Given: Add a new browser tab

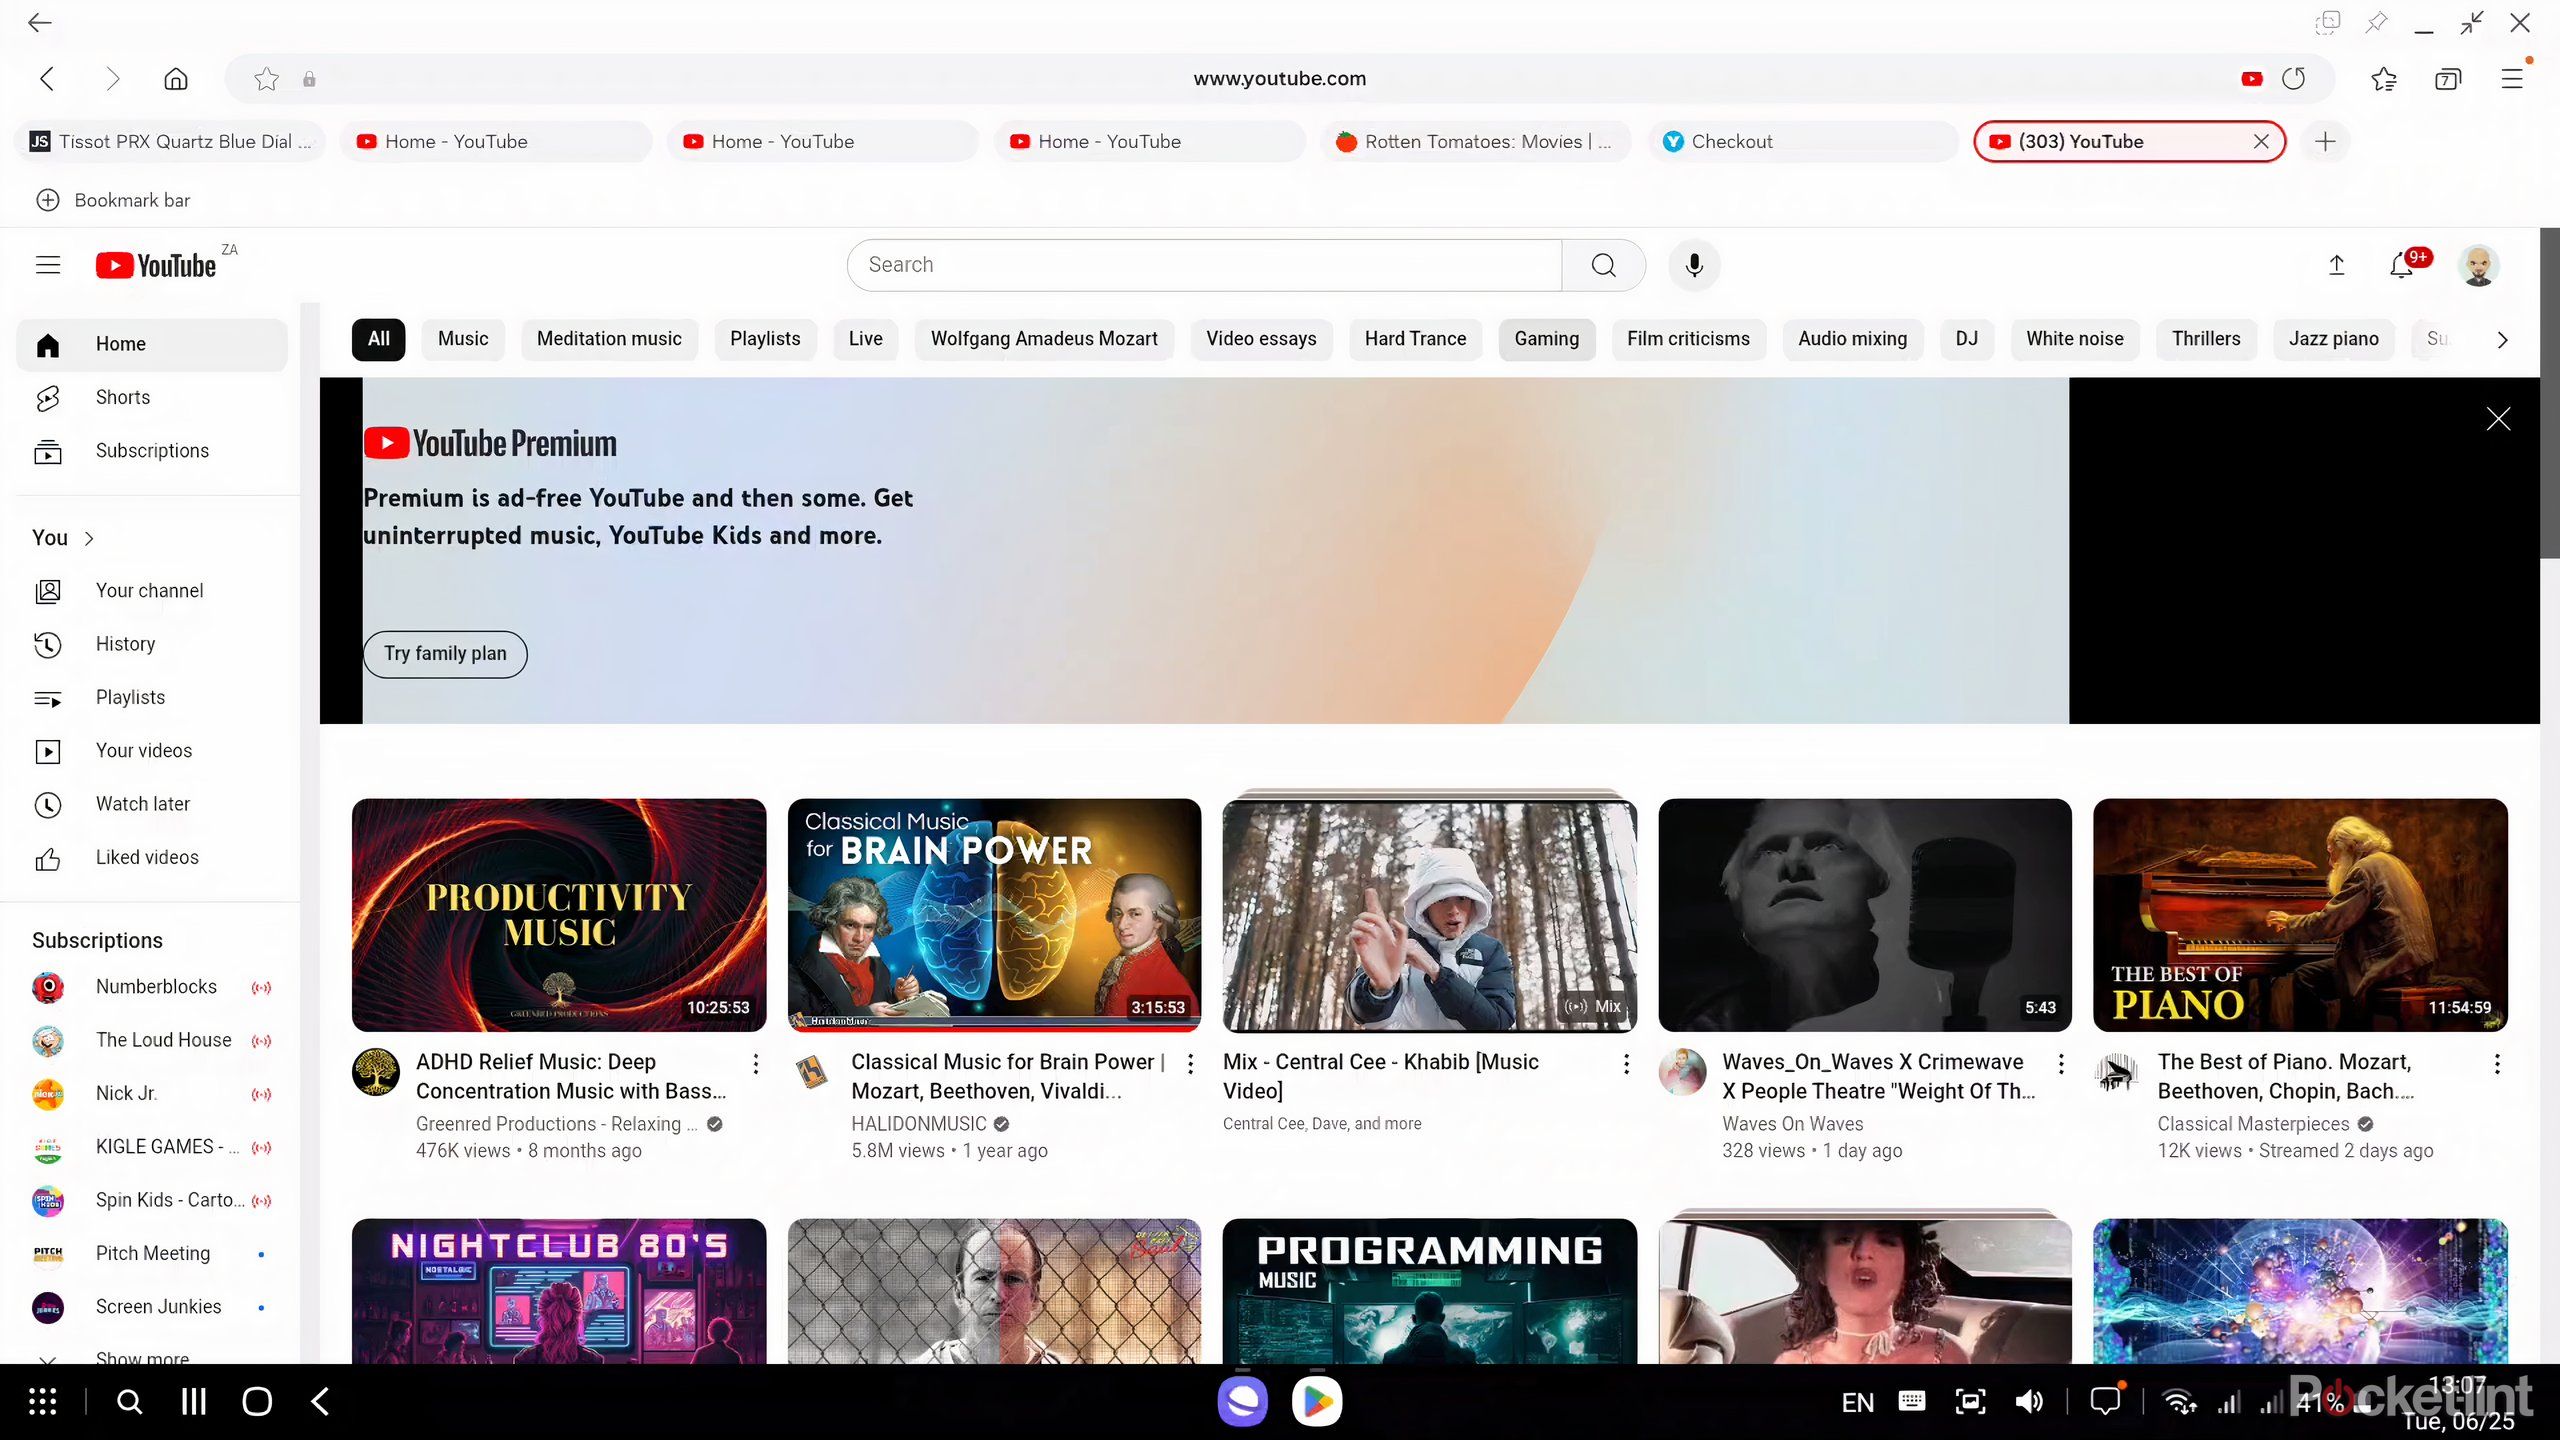Looking at the screenshot, I should coord(2326,142).
